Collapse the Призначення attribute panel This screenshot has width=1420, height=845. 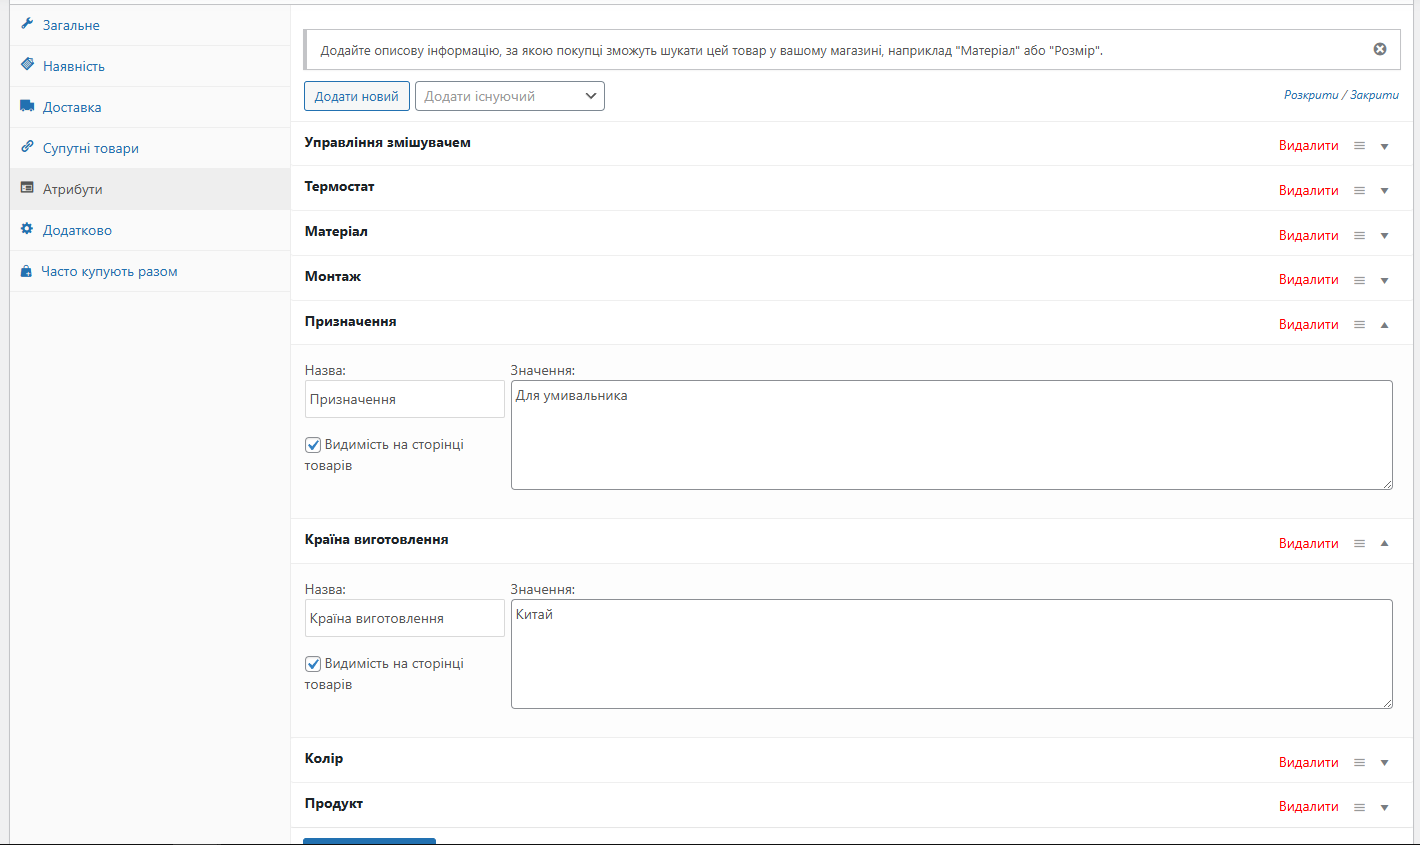[1385, 324]
